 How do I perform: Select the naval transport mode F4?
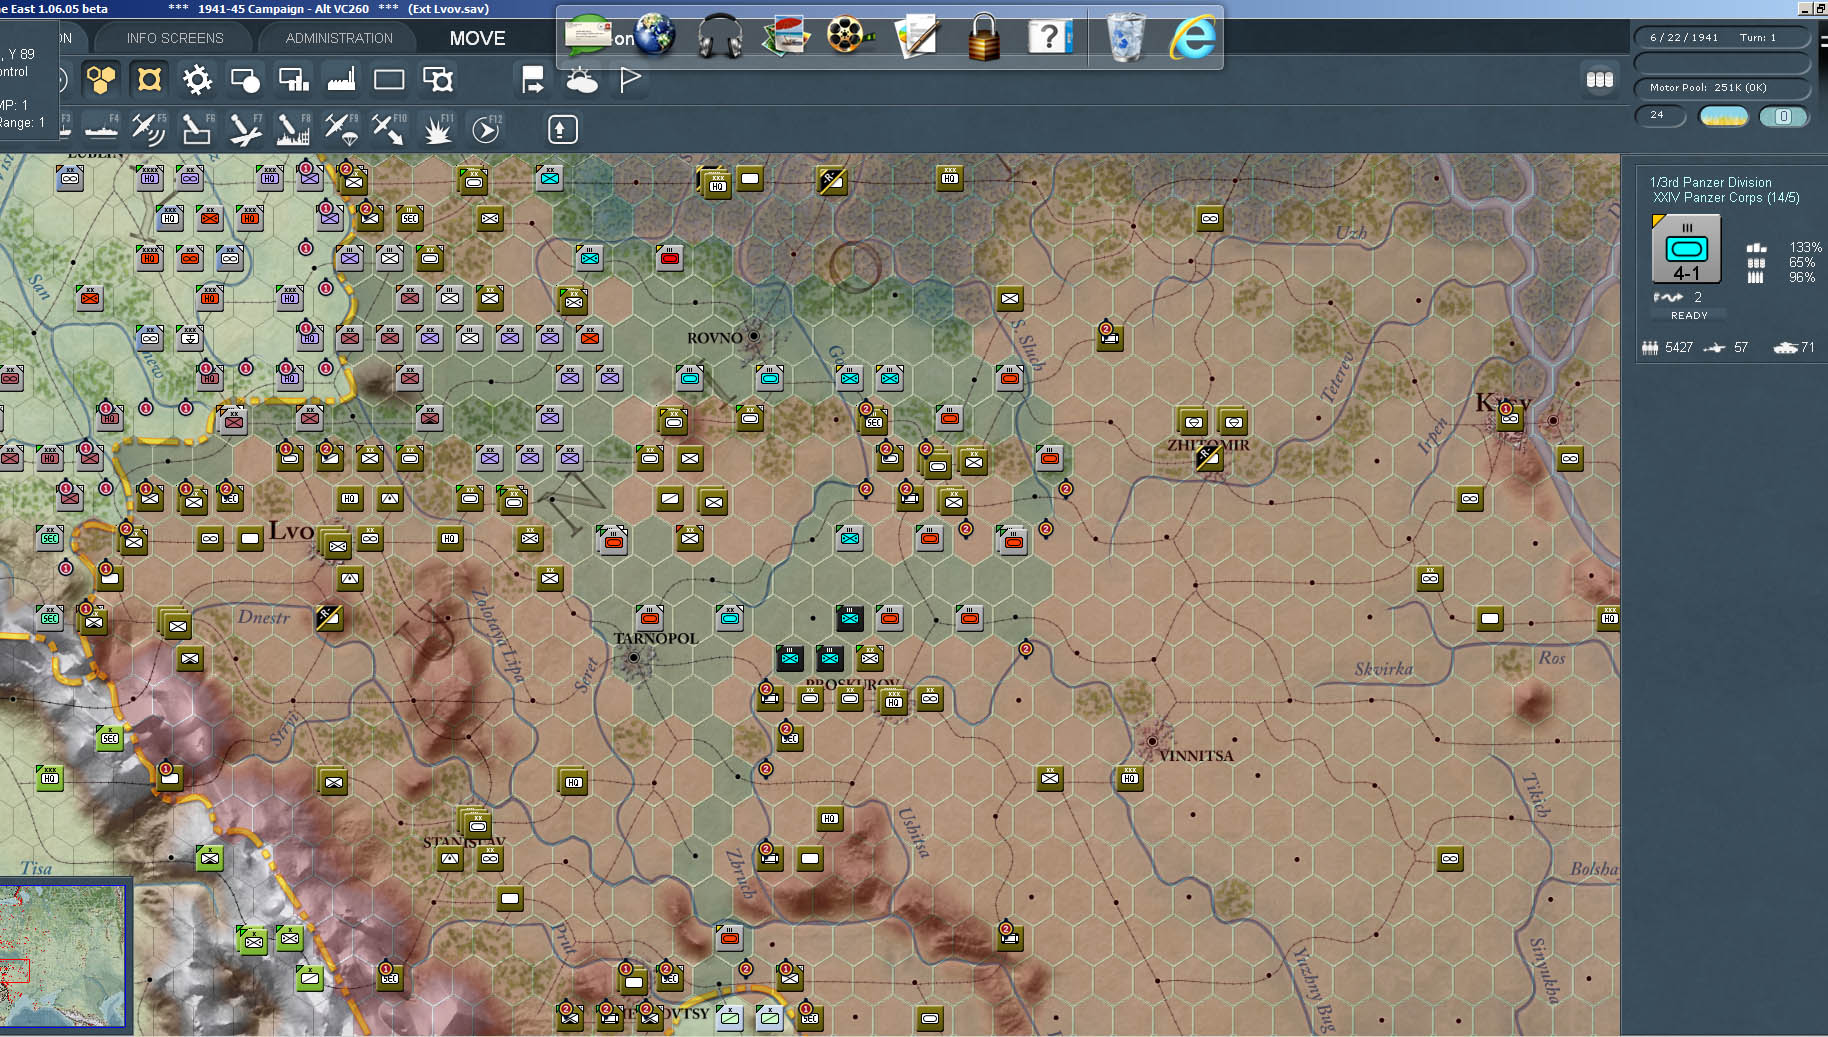(x=101, y=129)
